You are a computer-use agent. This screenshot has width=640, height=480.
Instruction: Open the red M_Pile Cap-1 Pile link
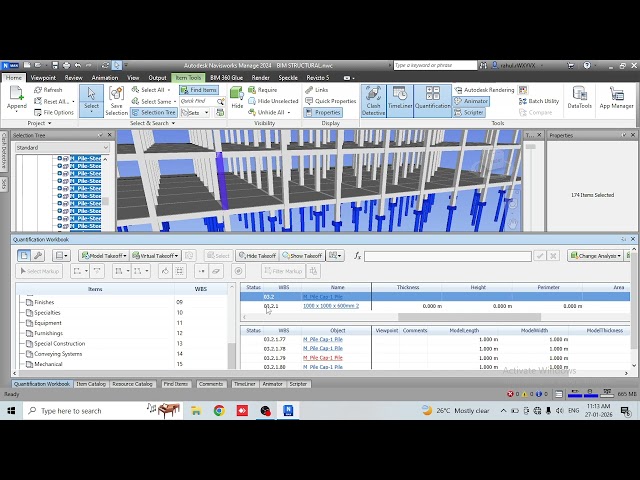[323, 358]
